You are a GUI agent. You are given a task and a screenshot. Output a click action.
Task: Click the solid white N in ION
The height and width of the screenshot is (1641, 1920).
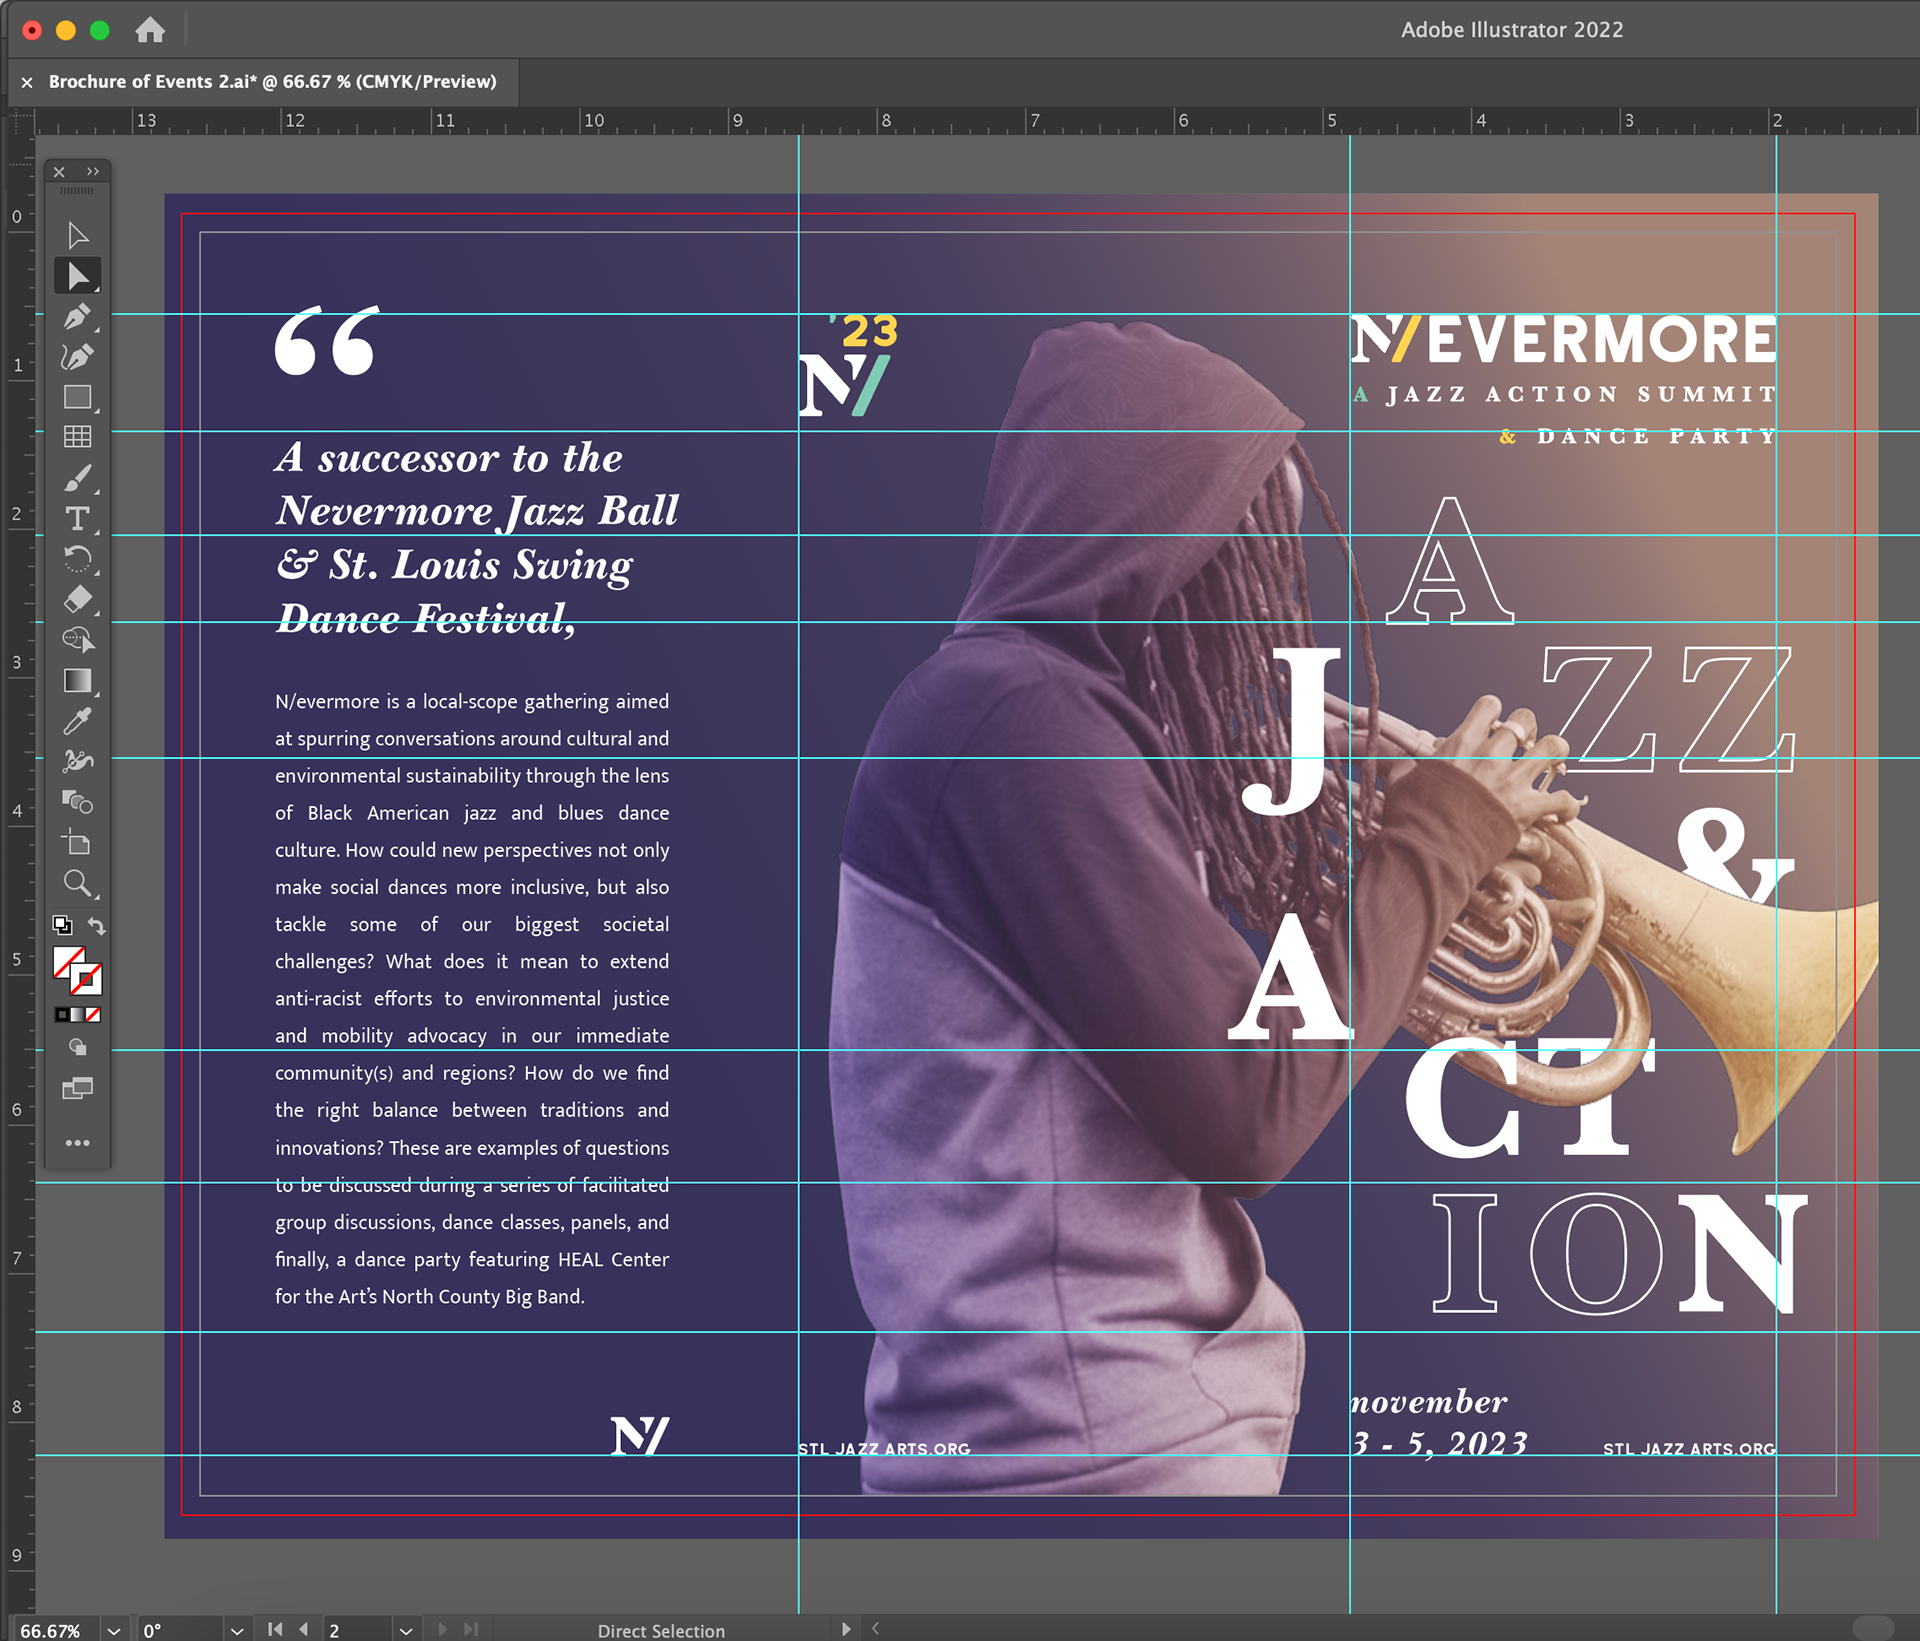pyautogui.click(x=1743, y=1253)
